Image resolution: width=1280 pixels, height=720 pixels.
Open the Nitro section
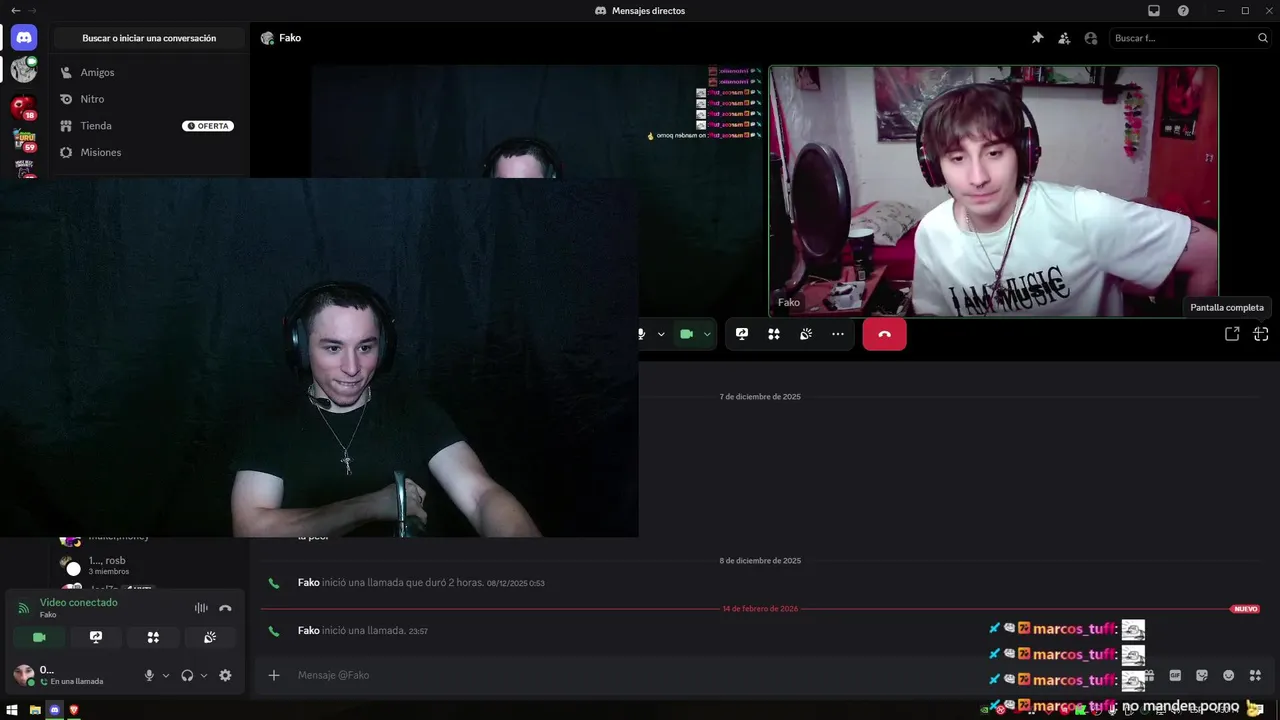tap(148, 99)
